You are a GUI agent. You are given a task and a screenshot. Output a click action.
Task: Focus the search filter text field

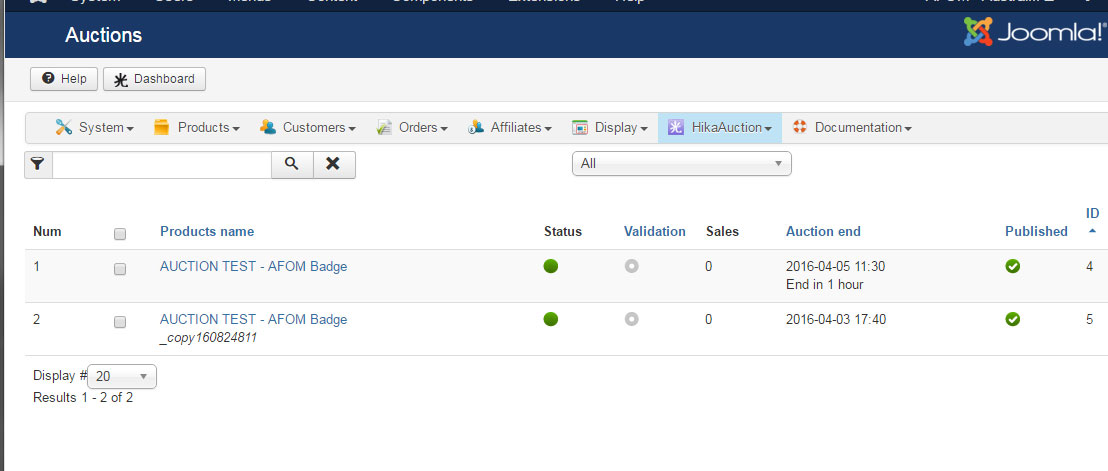[x=162, y=165]
